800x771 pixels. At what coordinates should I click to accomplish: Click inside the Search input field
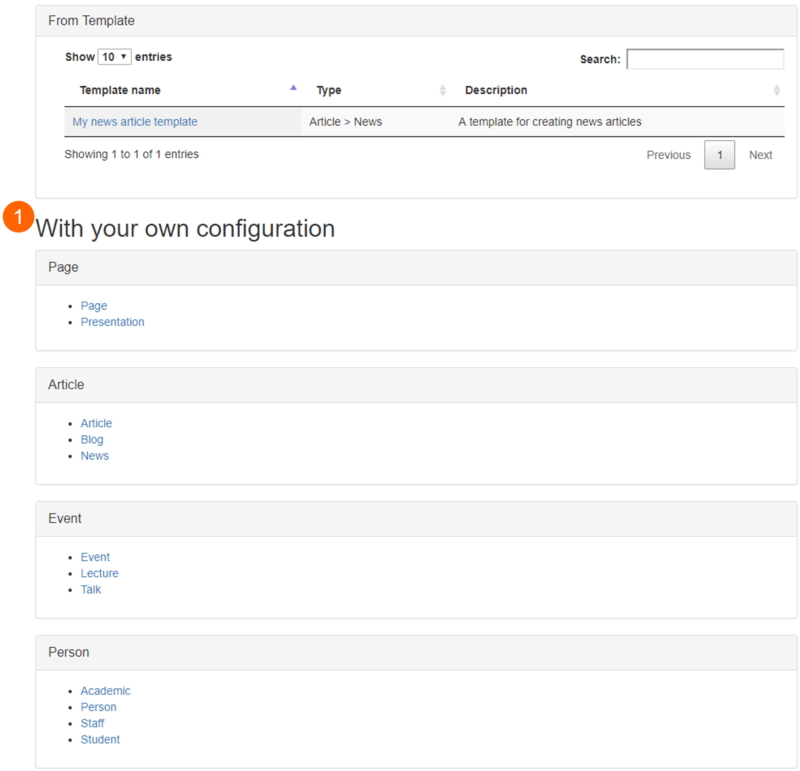coord(705,59)
